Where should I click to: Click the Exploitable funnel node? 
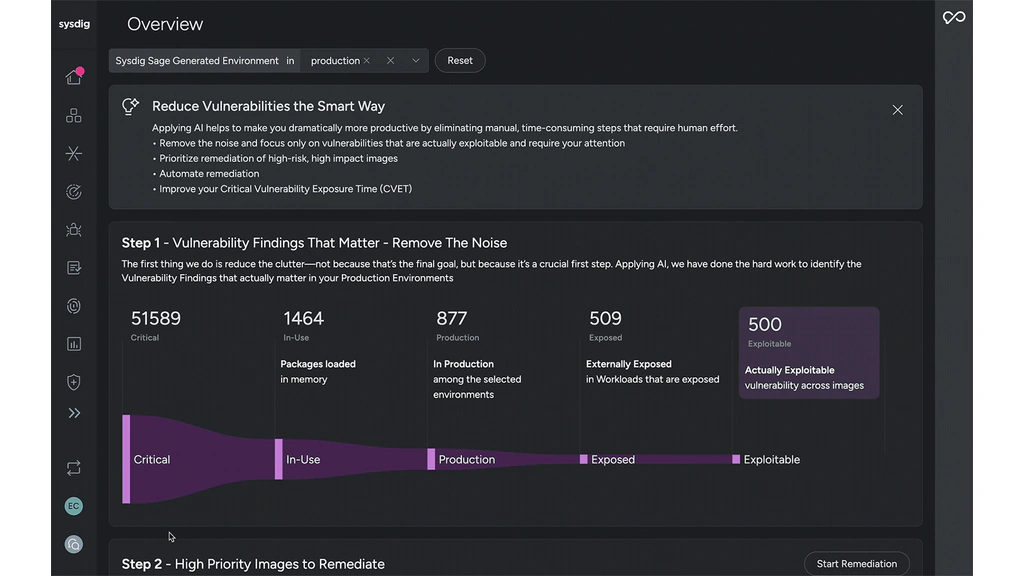736,459
